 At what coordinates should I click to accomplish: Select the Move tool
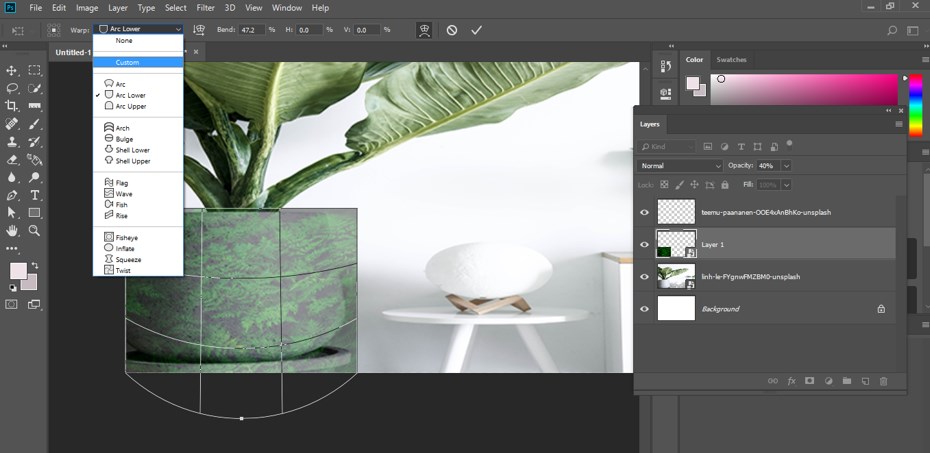(x=12, y=70)
